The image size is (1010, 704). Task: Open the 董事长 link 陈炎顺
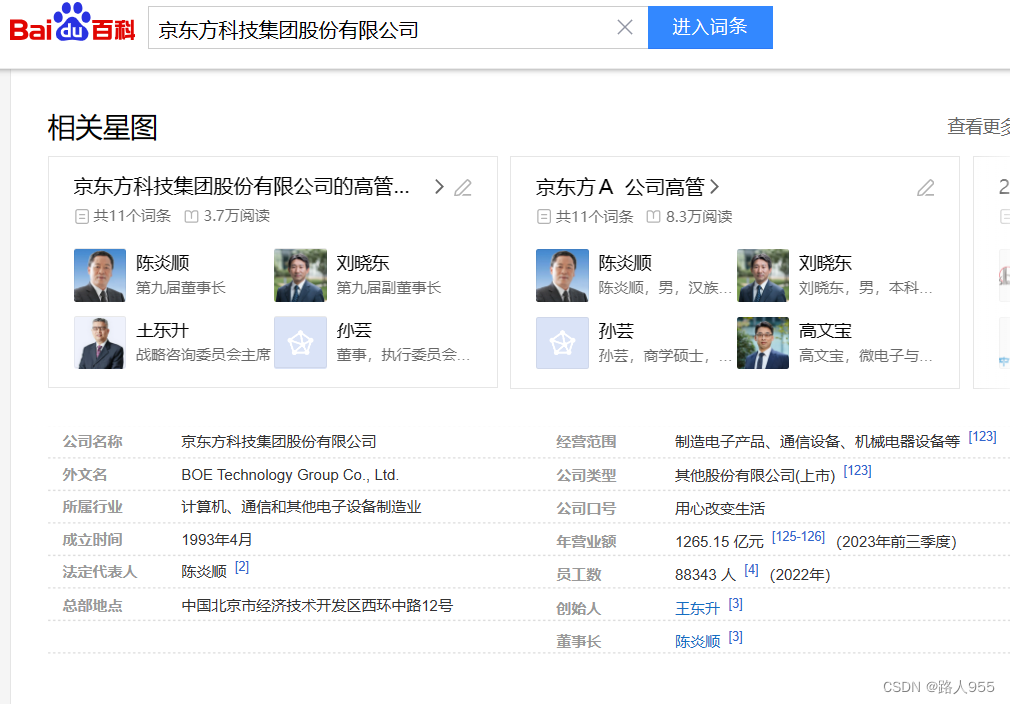pyautogui.click(x=697, y=641)
